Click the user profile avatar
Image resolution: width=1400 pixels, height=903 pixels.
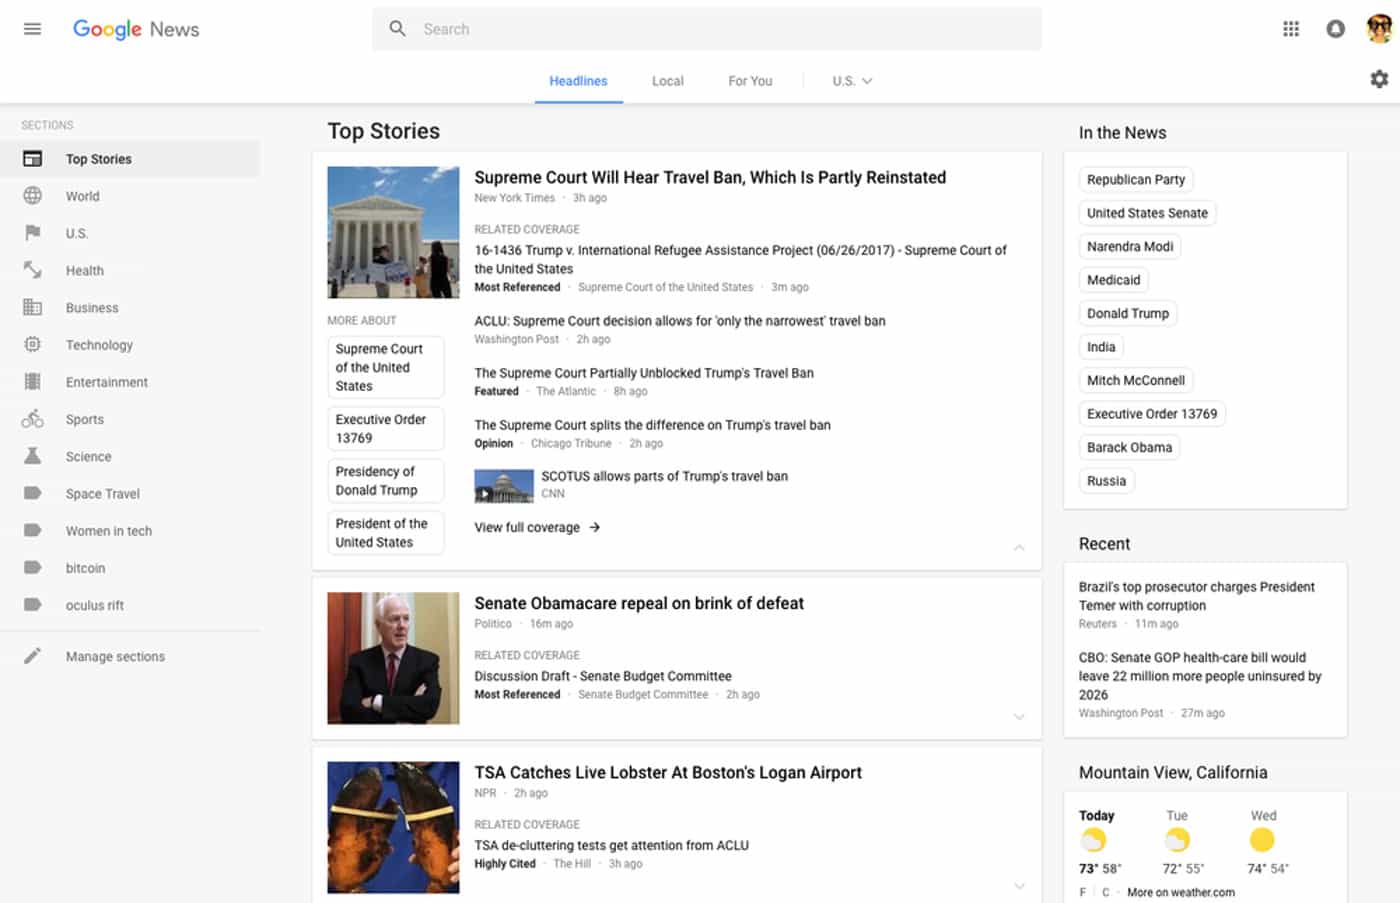pos(1379,29)
